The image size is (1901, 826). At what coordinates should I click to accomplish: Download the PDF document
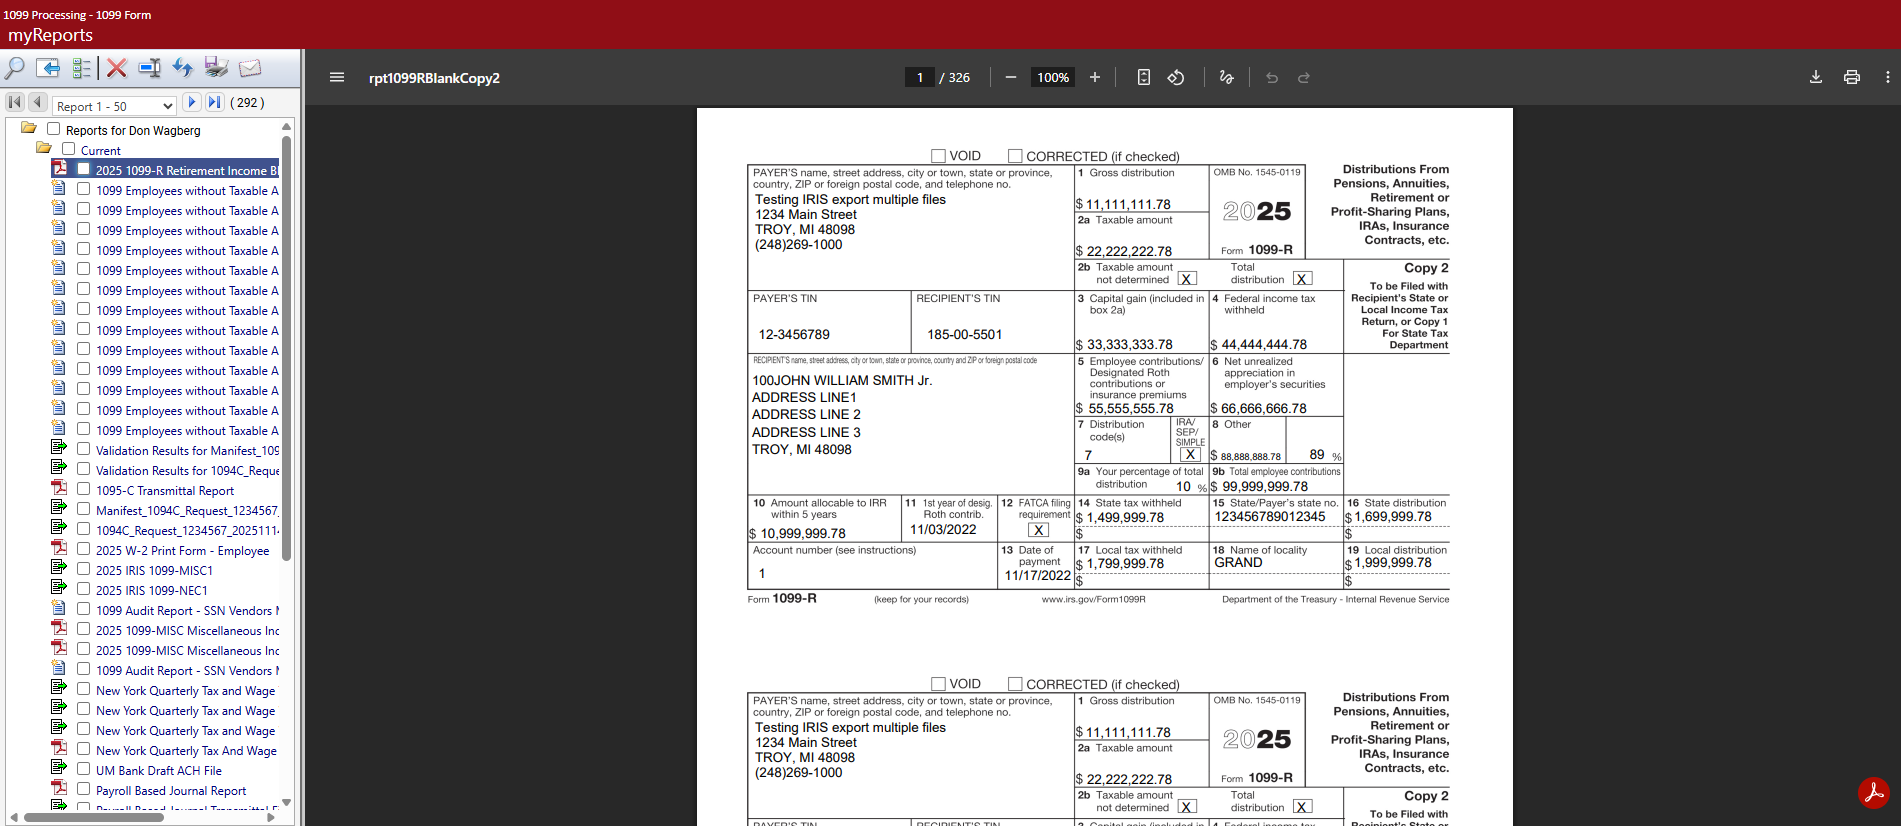tap(1816, 77)
